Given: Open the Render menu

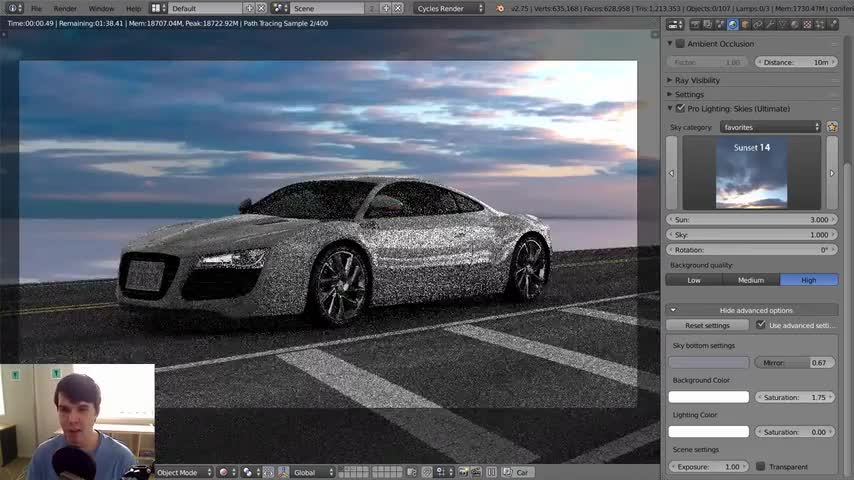Looking at the screenshot, I should coord(65,9).
